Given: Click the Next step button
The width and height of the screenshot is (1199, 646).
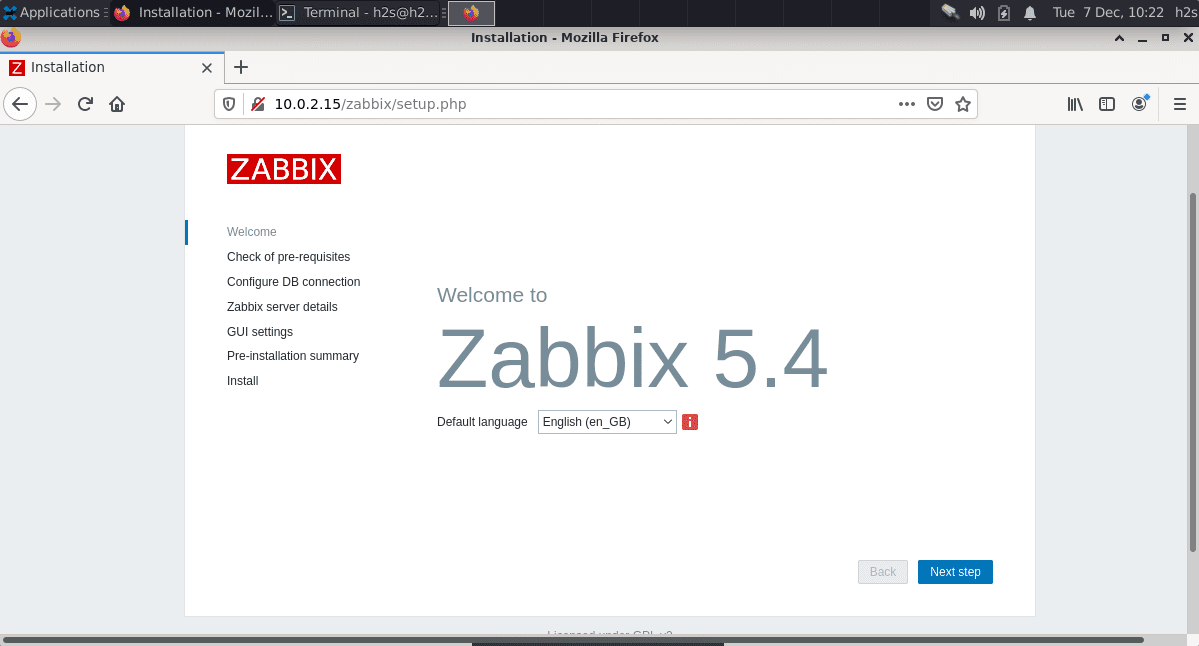Looking at the screenshot, I should pyautogui.click(x=954, y=571).
